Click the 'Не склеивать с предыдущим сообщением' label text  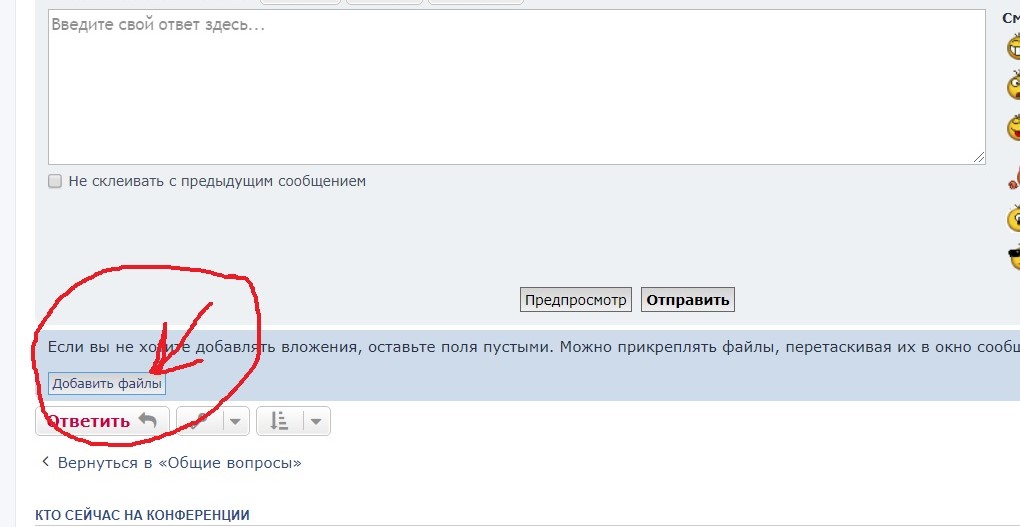tap(217, 182)
